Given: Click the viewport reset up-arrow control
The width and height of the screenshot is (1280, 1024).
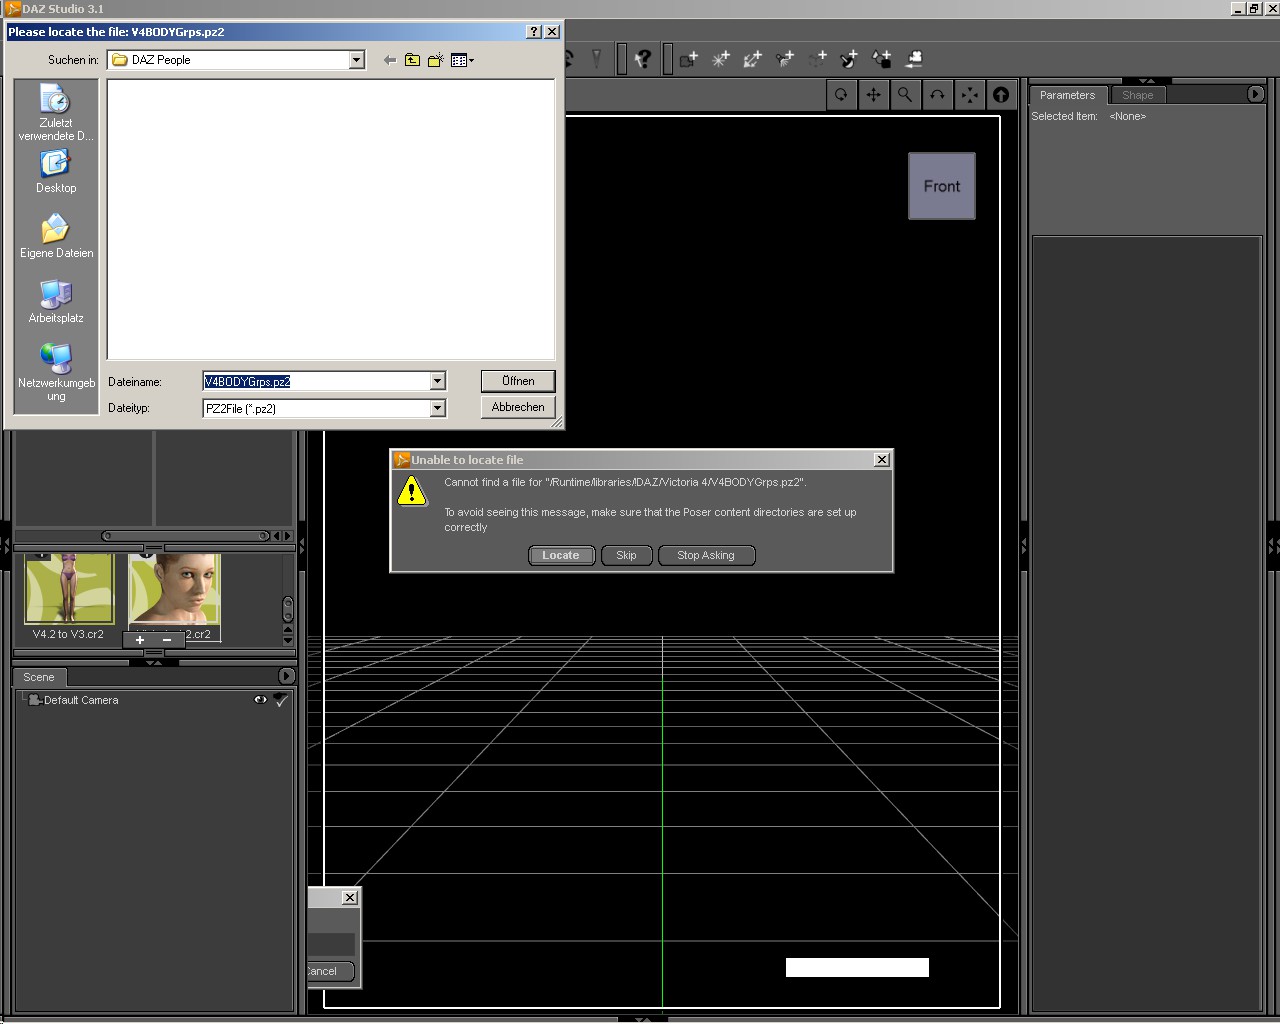Looking at the screenshot, I should (1001, 95).
